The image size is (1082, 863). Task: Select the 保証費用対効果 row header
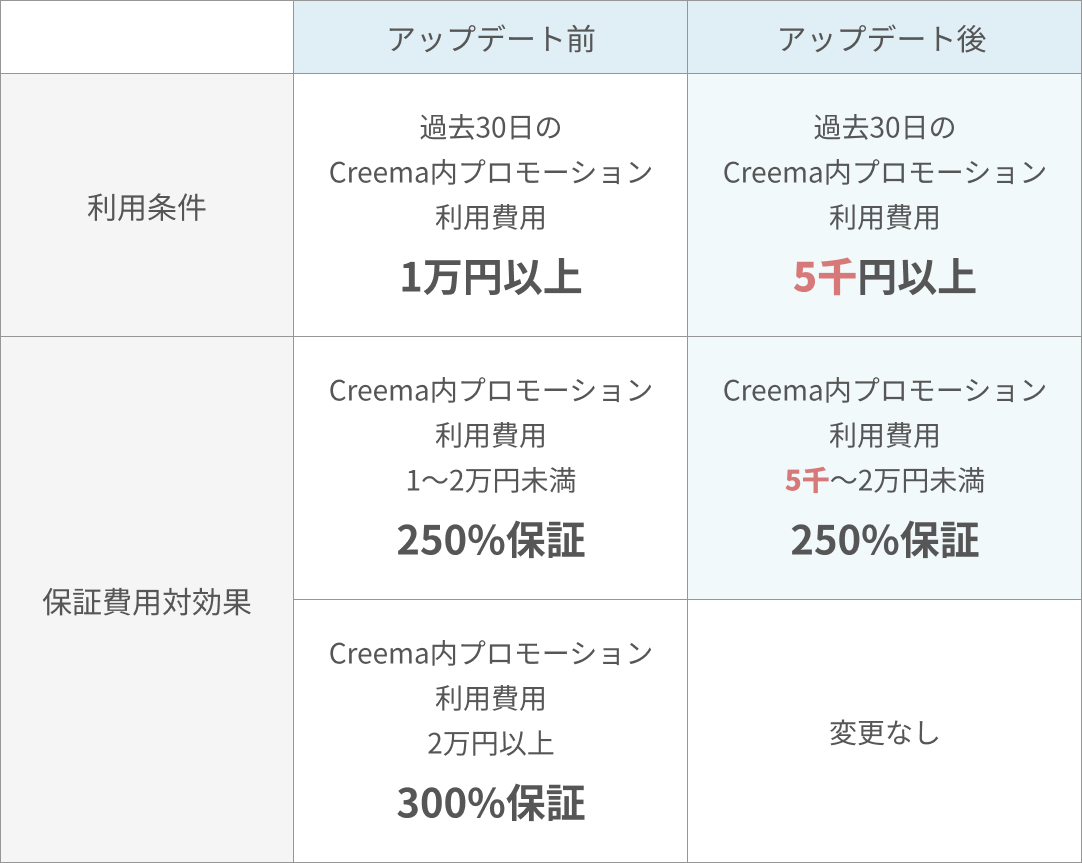pos(146,602)
